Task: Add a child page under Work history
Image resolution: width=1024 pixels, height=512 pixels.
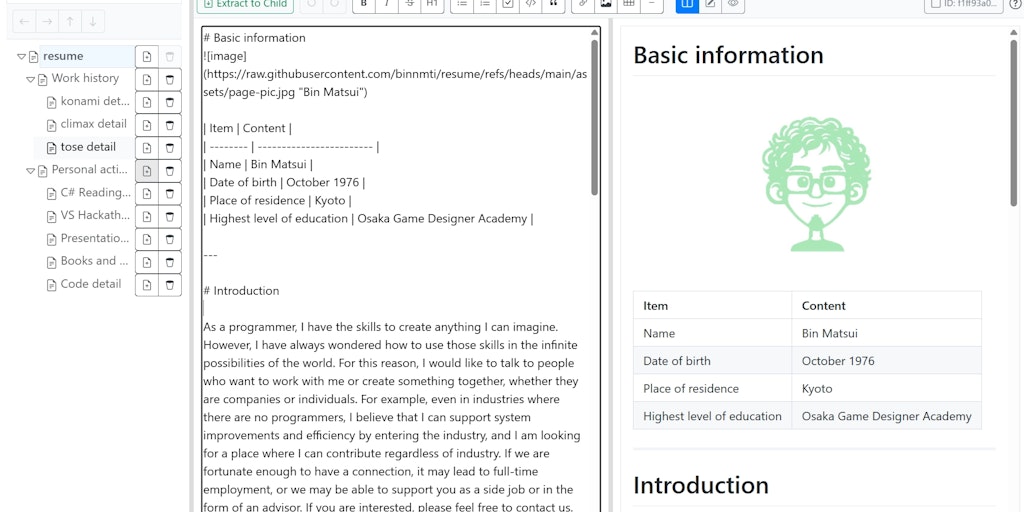Action: 147,80
